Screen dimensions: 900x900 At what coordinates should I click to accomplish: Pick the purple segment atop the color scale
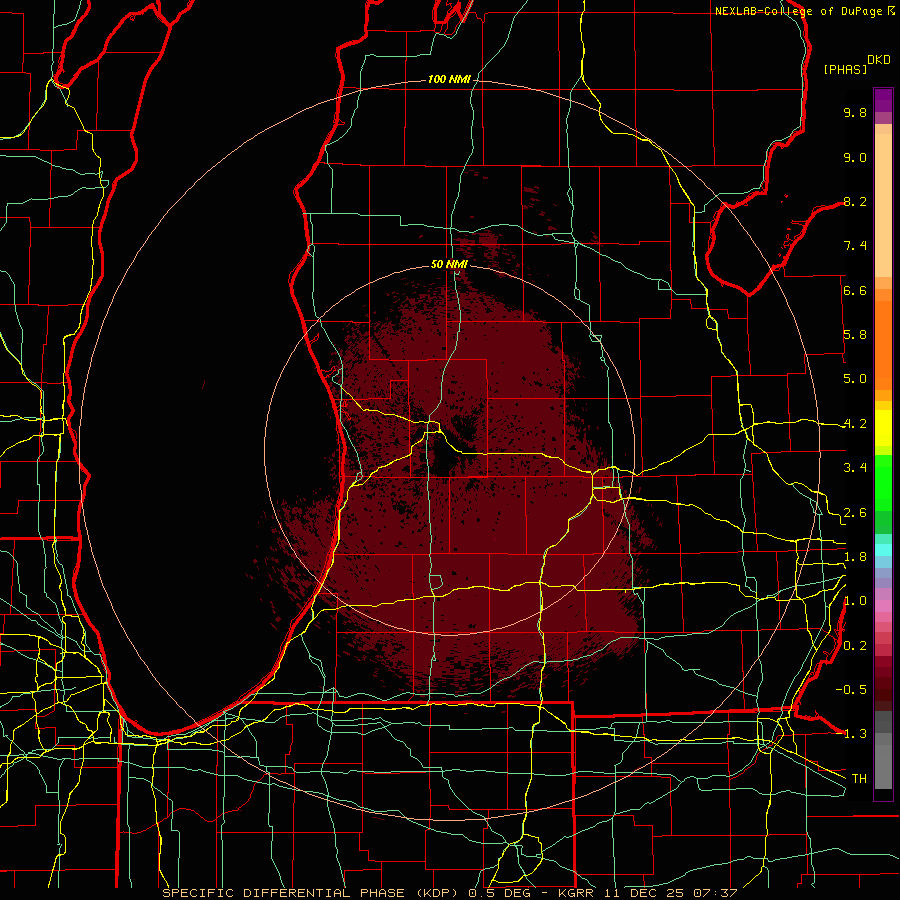point(883,100)
